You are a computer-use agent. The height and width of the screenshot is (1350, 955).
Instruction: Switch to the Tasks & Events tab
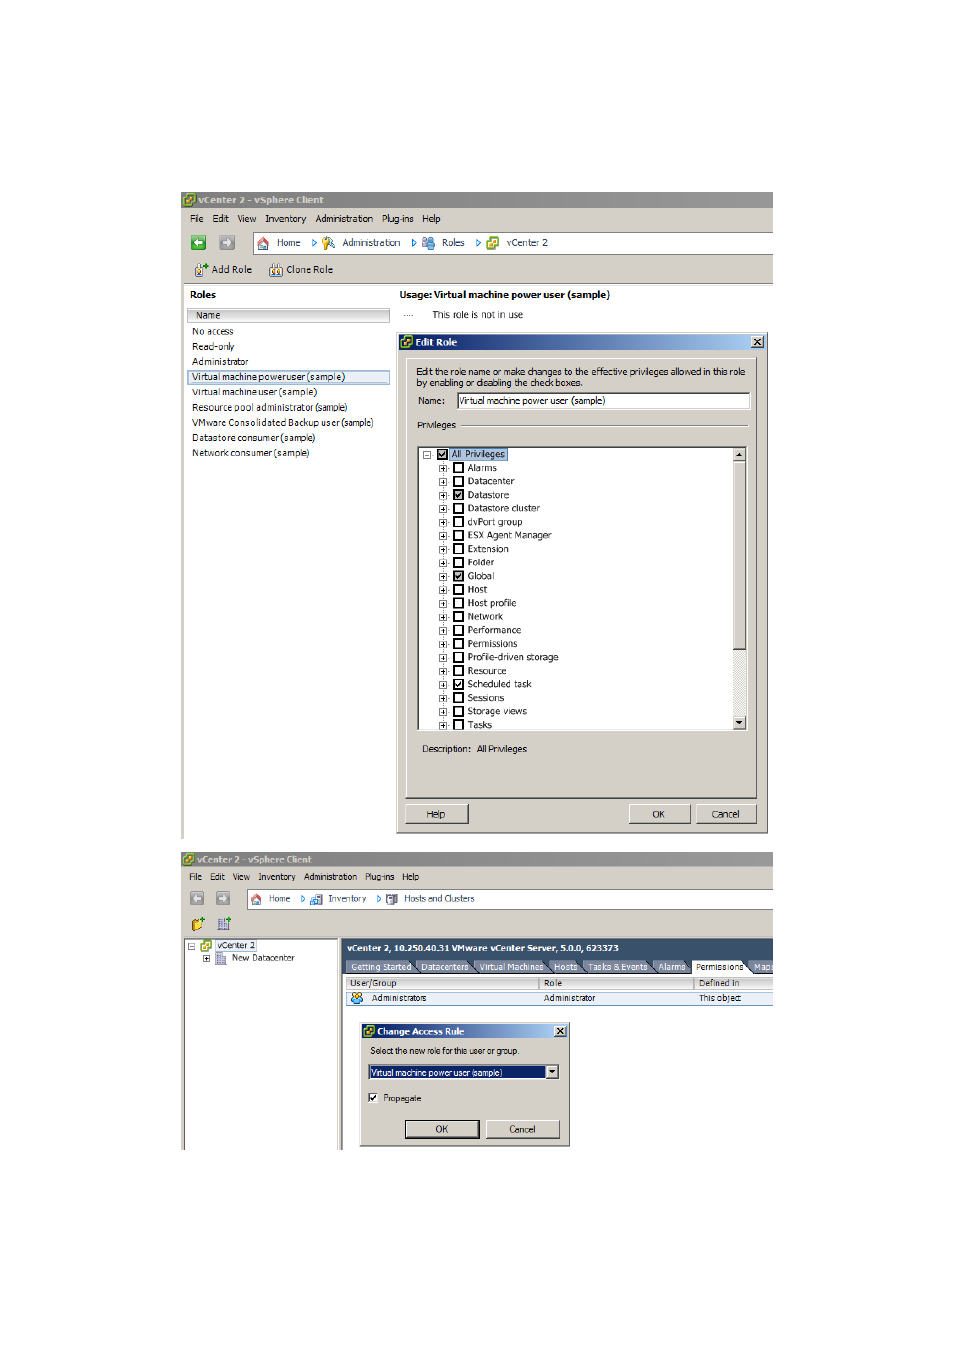pyautogui.click(x=617, y=967)
